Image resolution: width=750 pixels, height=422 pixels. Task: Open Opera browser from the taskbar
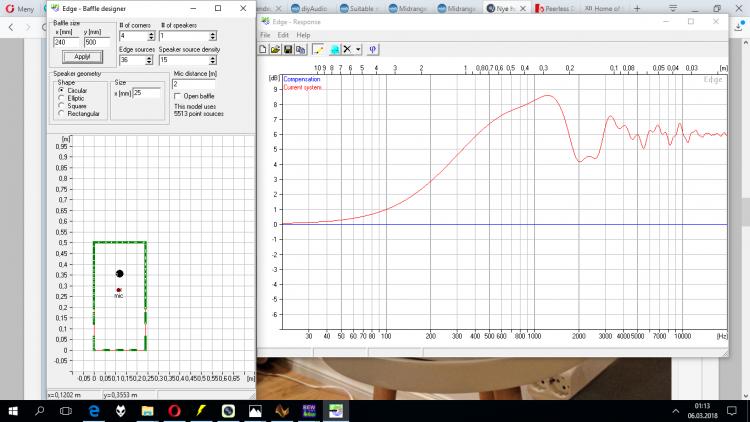(x=174, y=410)
